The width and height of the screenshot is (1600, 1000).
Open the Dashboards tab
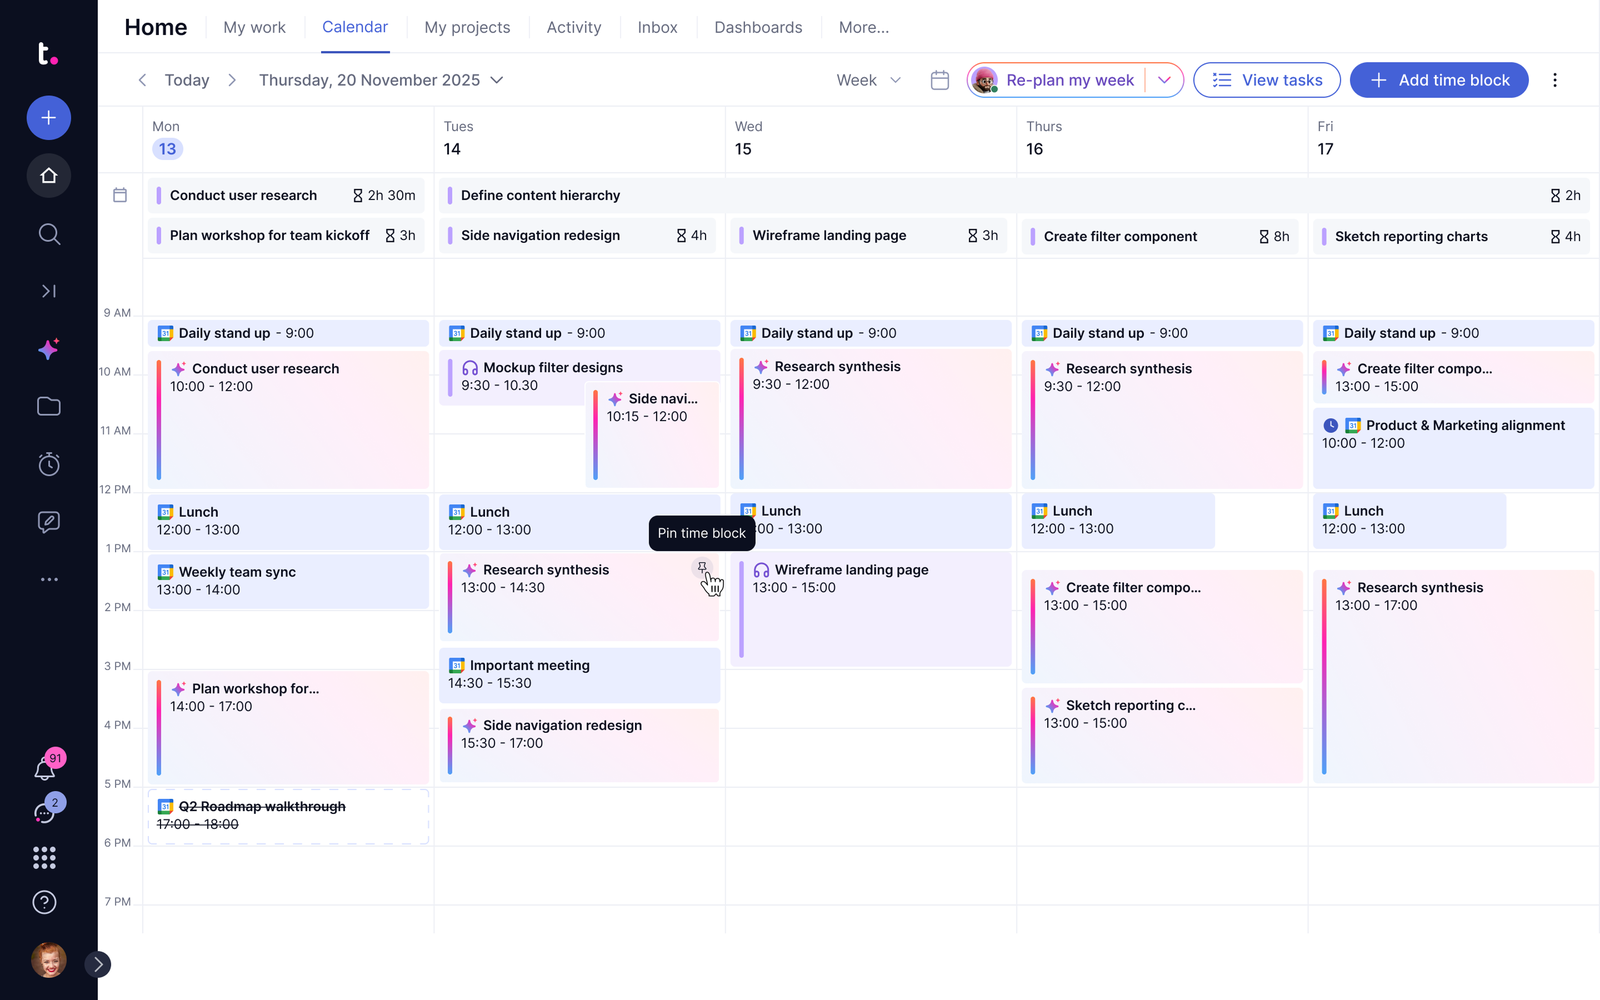(758, 27)
